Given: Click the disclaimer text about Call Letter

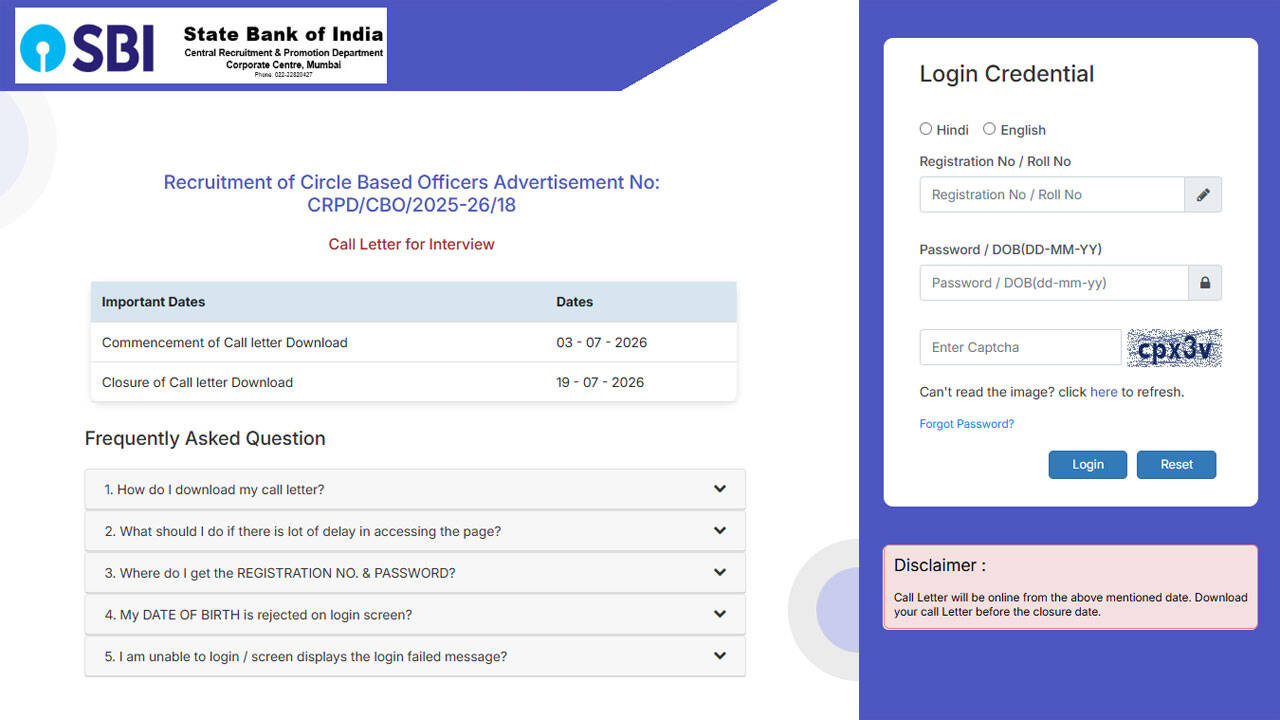Looking at the screenshot, I should coord(1071,604).
